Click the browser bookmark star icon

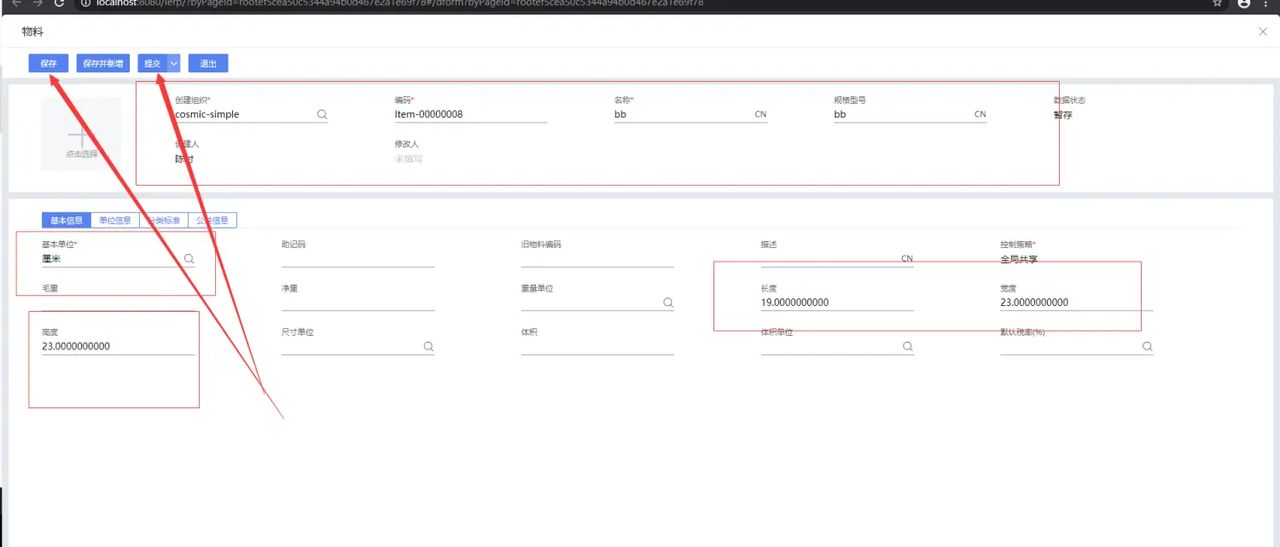(1217, 3)
